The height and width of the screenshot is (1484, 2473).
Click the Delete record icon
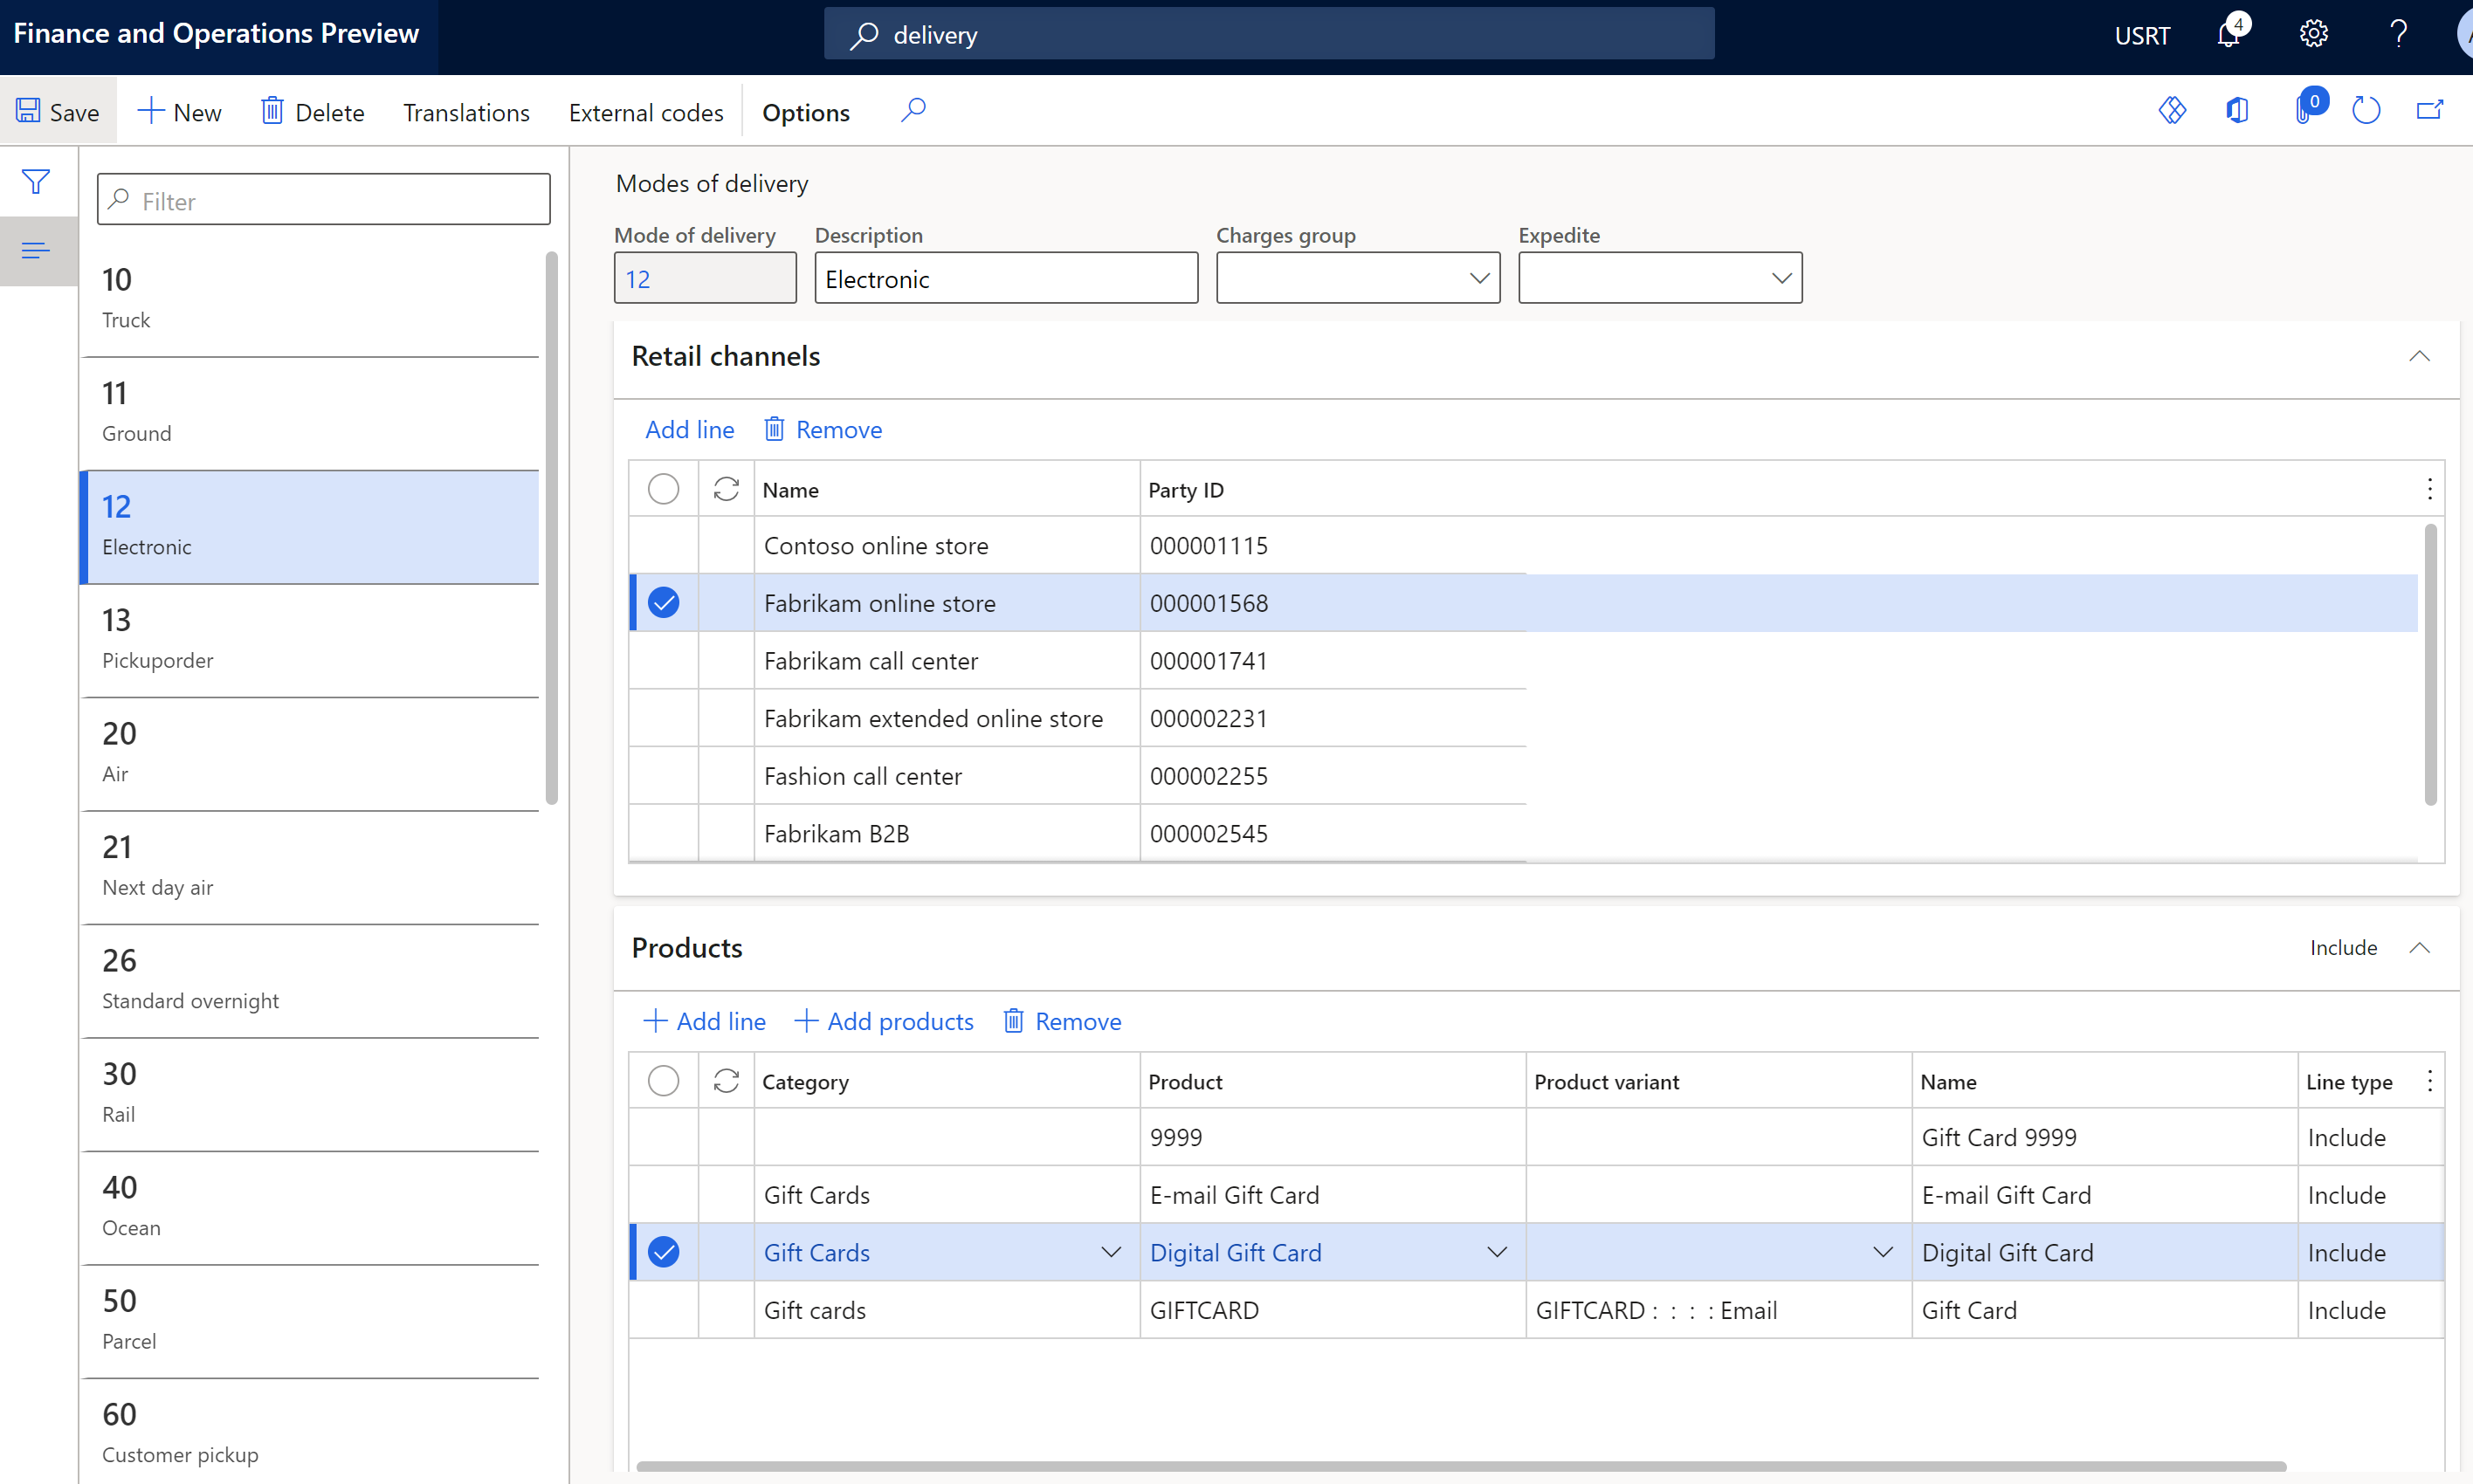point(272,112)
